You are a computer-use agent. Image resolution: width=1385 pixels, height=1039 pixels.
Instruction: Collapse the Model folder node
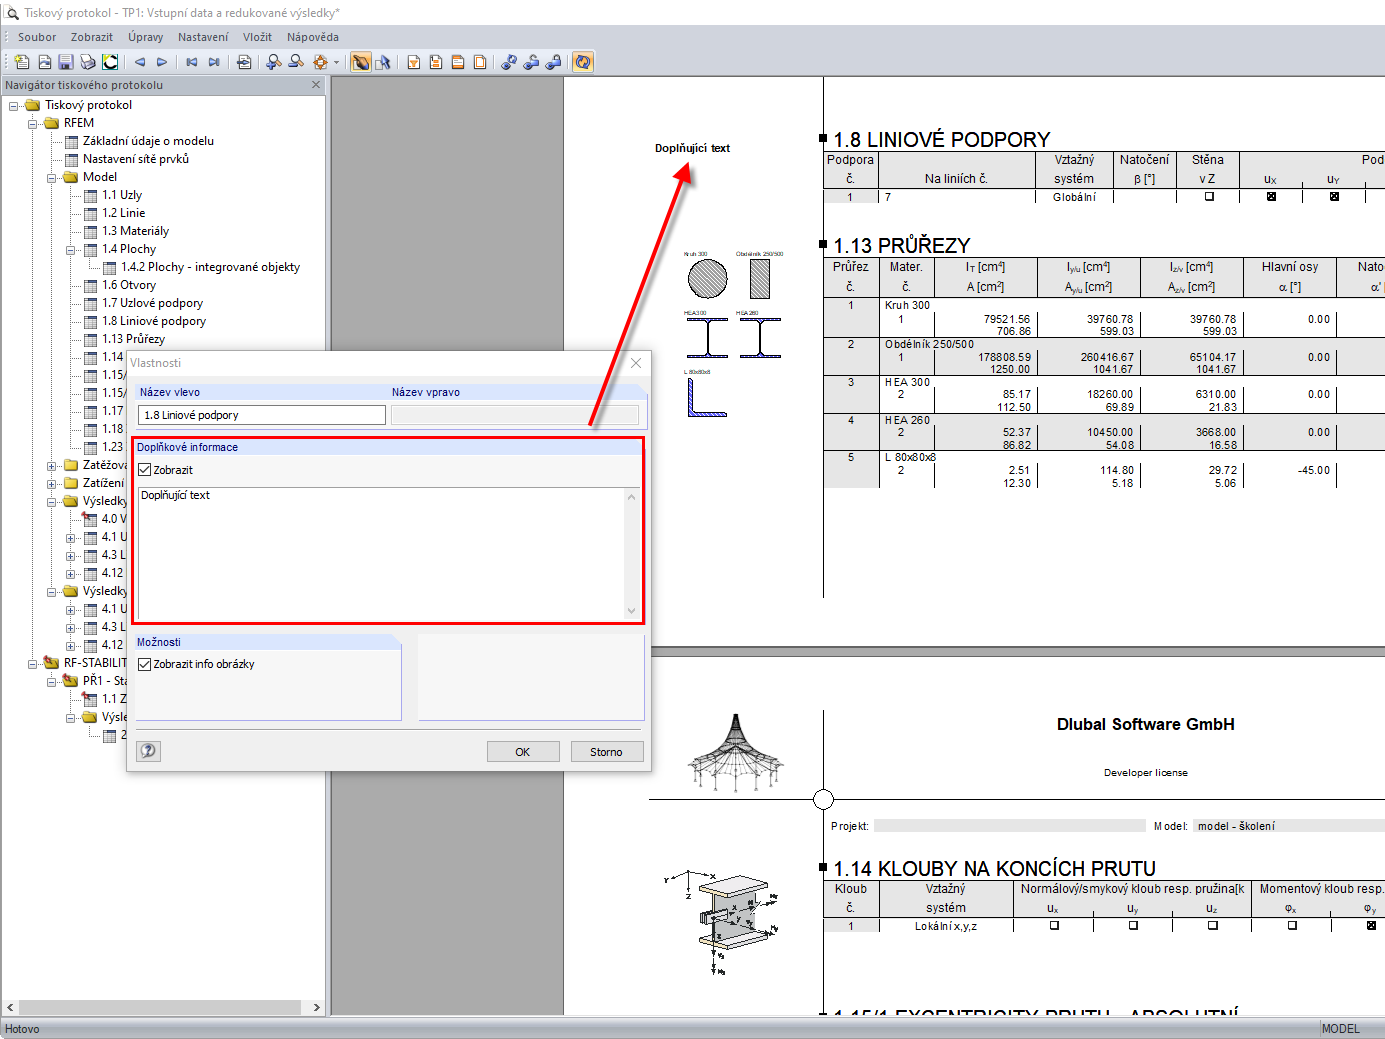(x=52, y=177)
